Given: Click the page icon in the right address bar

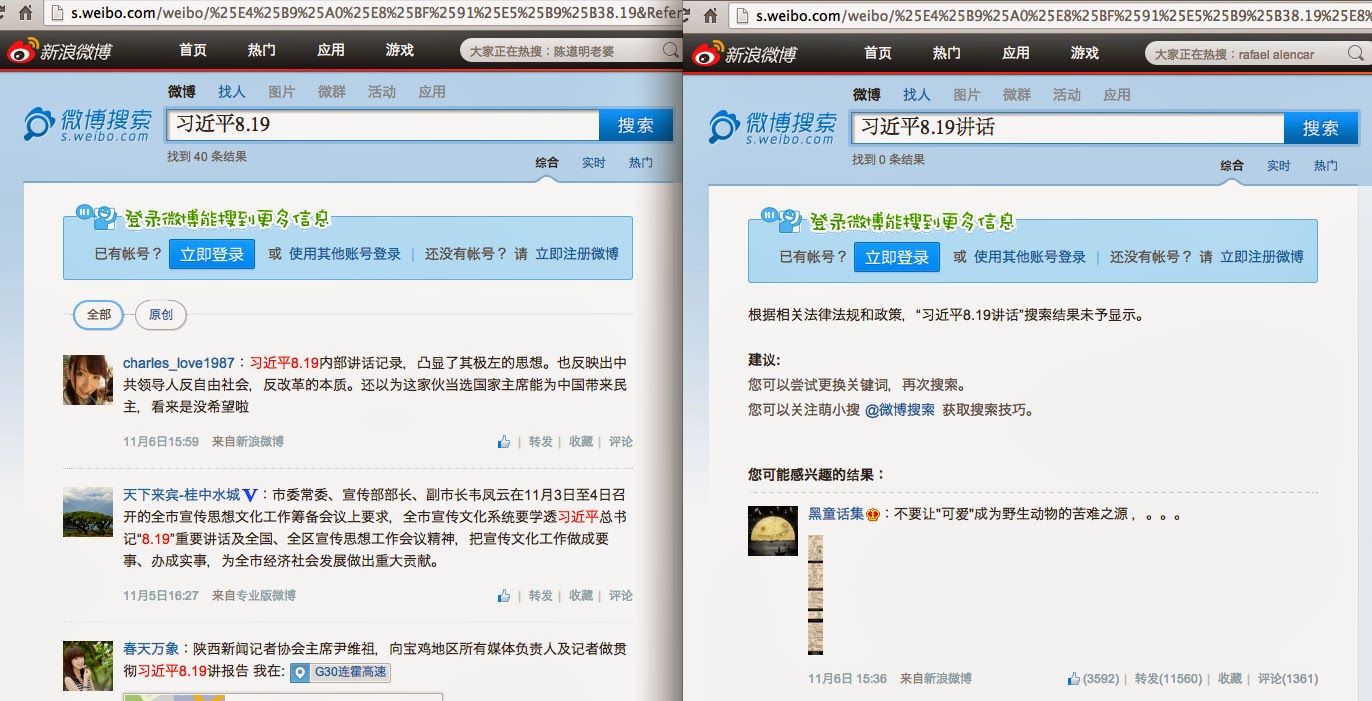Looking at the screenshot, I should [x=744, y=15].
